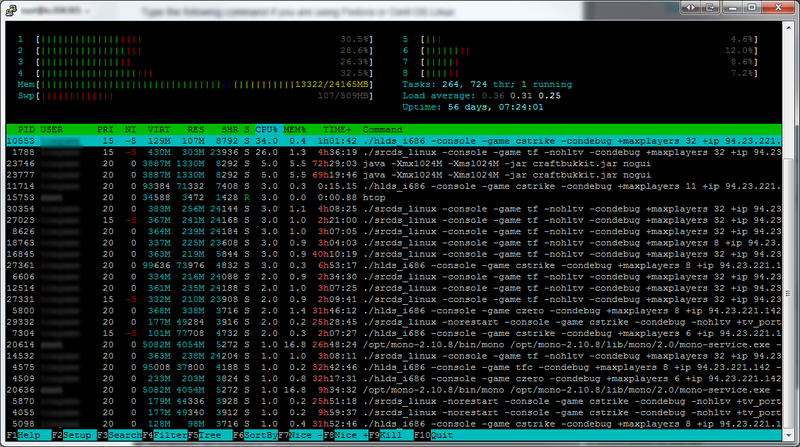
Task: Click the Tasks count line
Action: pos(487,84)
